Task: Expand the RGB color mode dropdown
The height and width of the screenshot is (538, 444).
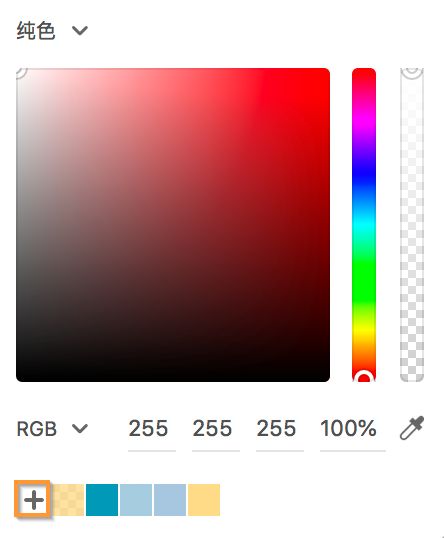Action: (x=52, y=429)
